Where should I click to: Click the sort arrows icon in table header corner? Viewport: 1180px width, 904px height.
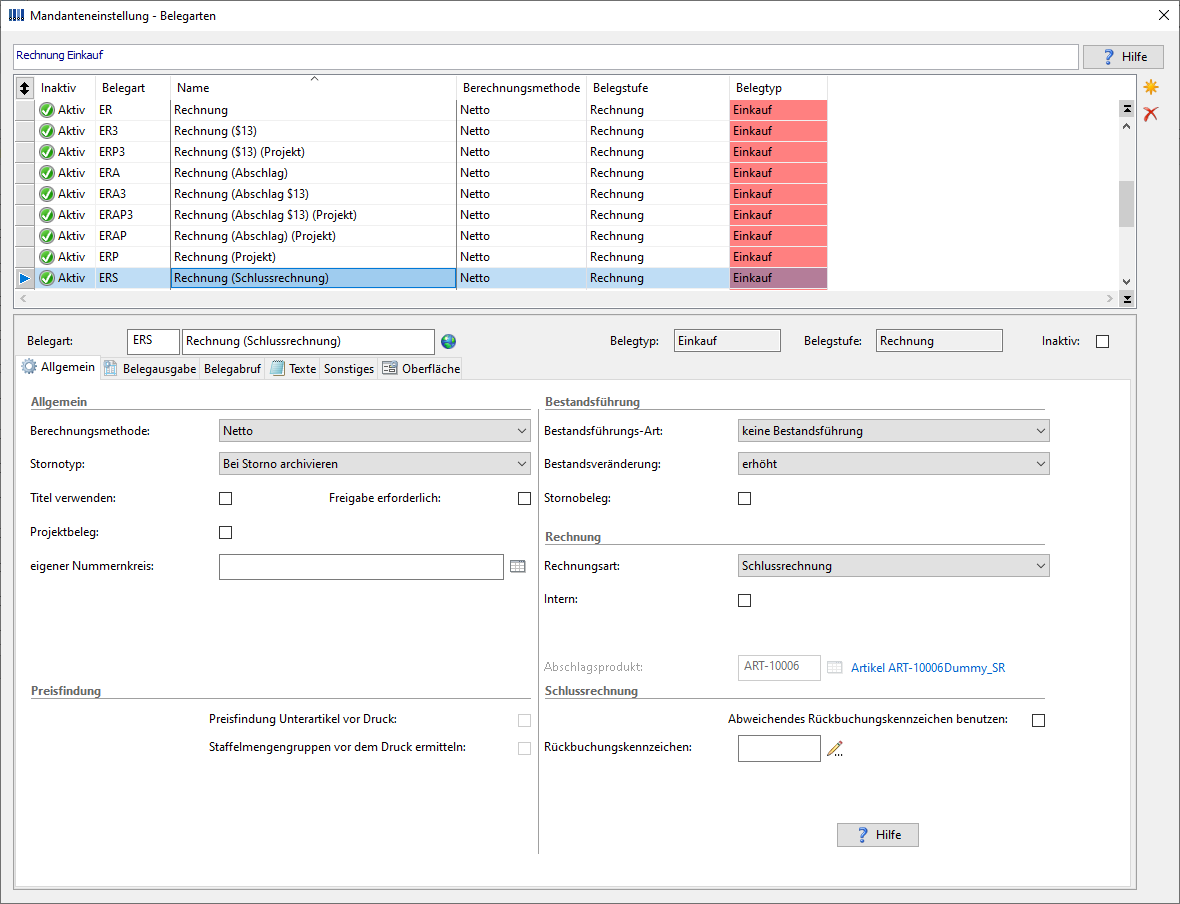[x=25, y=88]
